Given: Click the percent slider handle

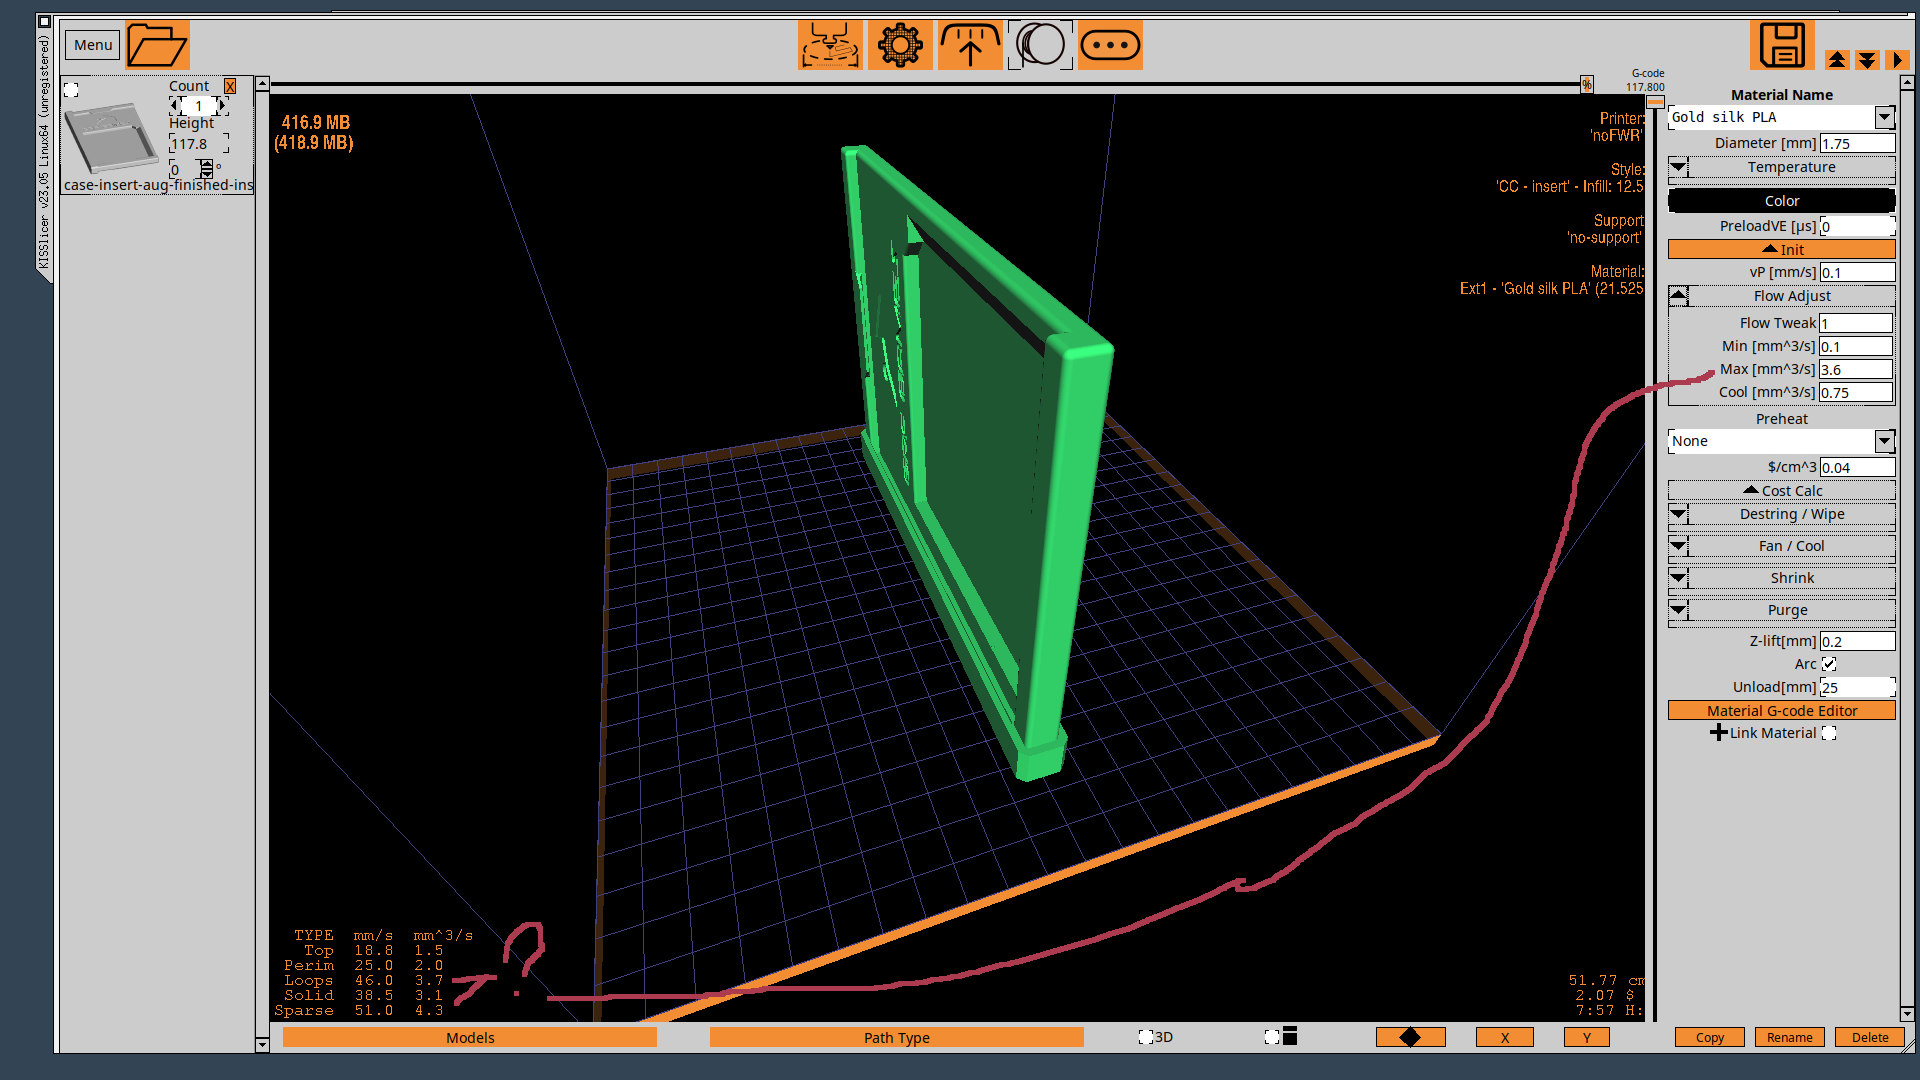Looking at the screenshot, I should coord(1587,85).
